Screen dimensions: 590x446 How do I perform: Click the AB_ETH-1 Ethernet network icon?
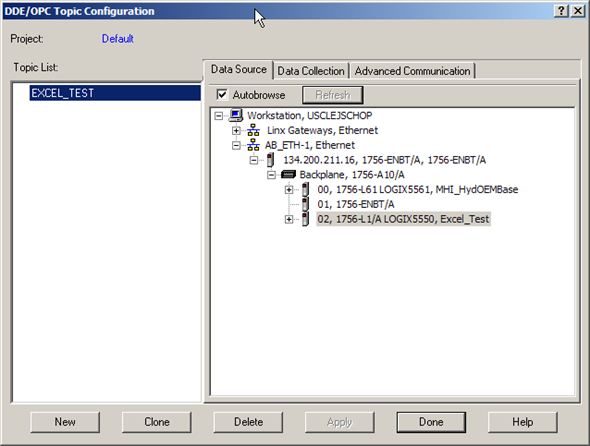(x=253, y=145)
